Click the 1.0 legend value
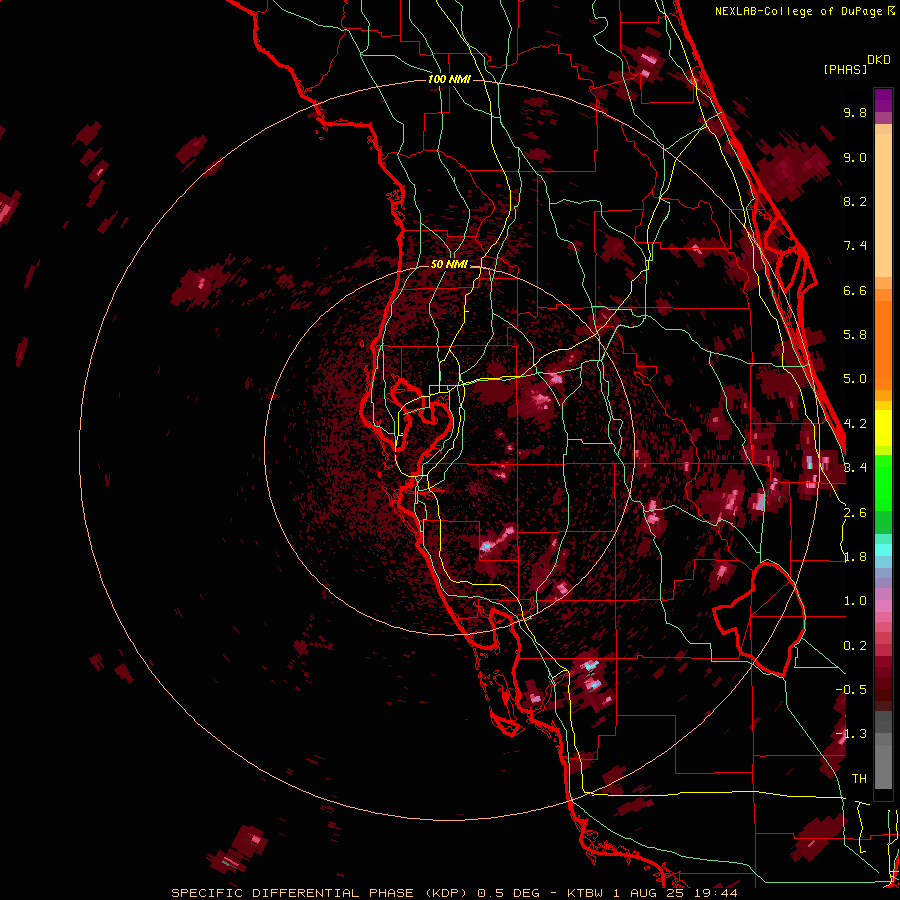The image size is (900, 900). pos(855,601)
